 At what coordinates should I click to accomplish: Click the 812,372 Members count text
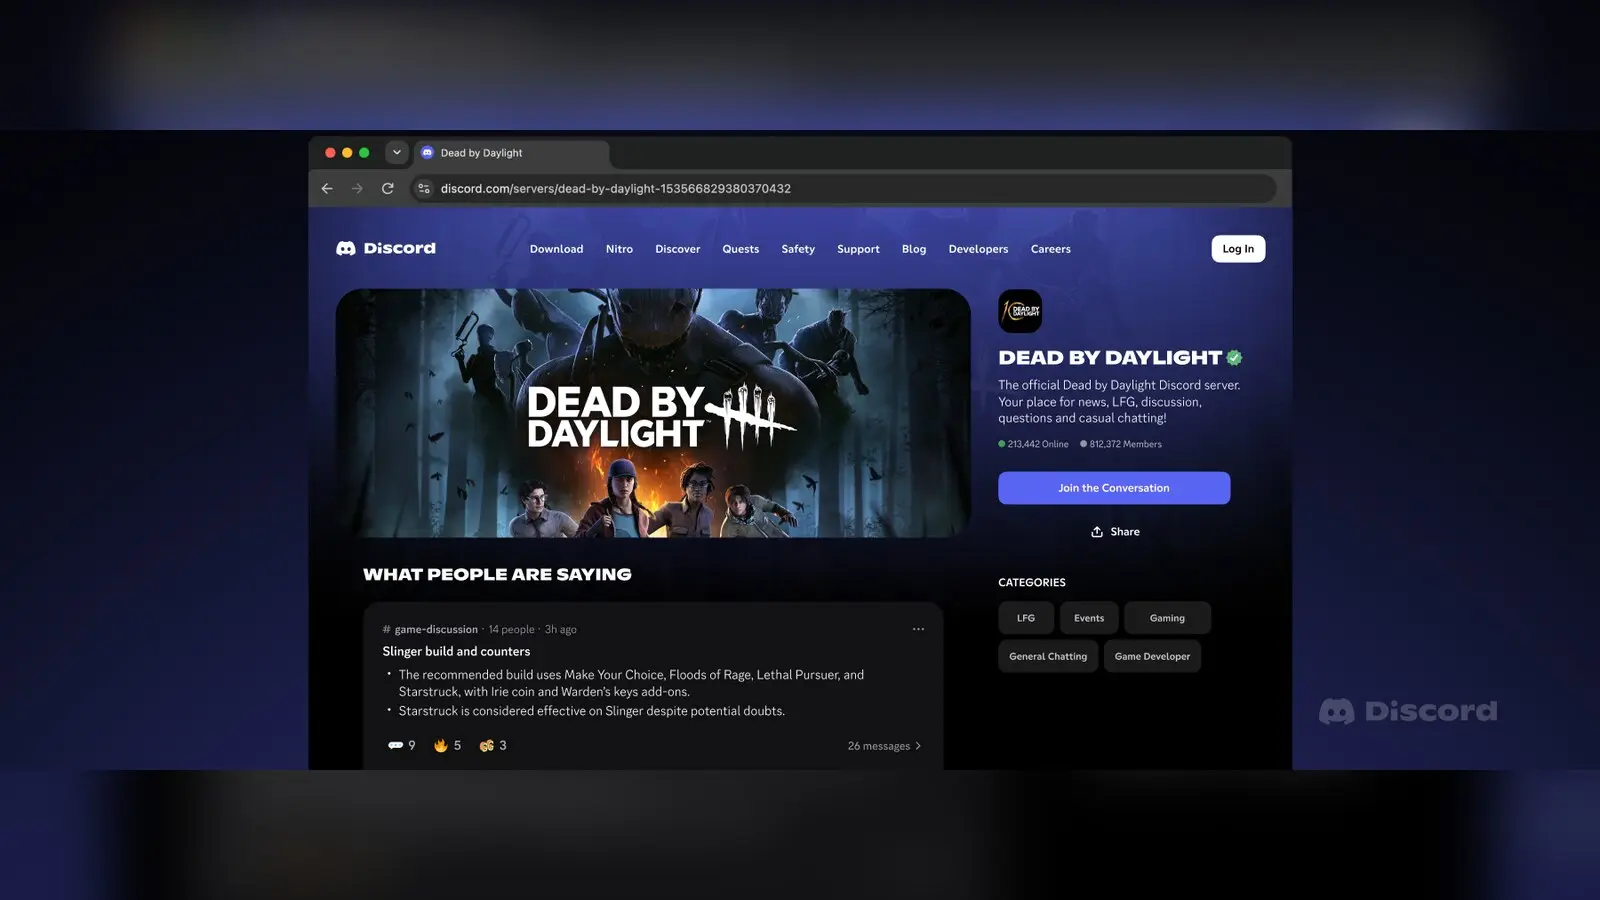click(x=1121, y=444)
